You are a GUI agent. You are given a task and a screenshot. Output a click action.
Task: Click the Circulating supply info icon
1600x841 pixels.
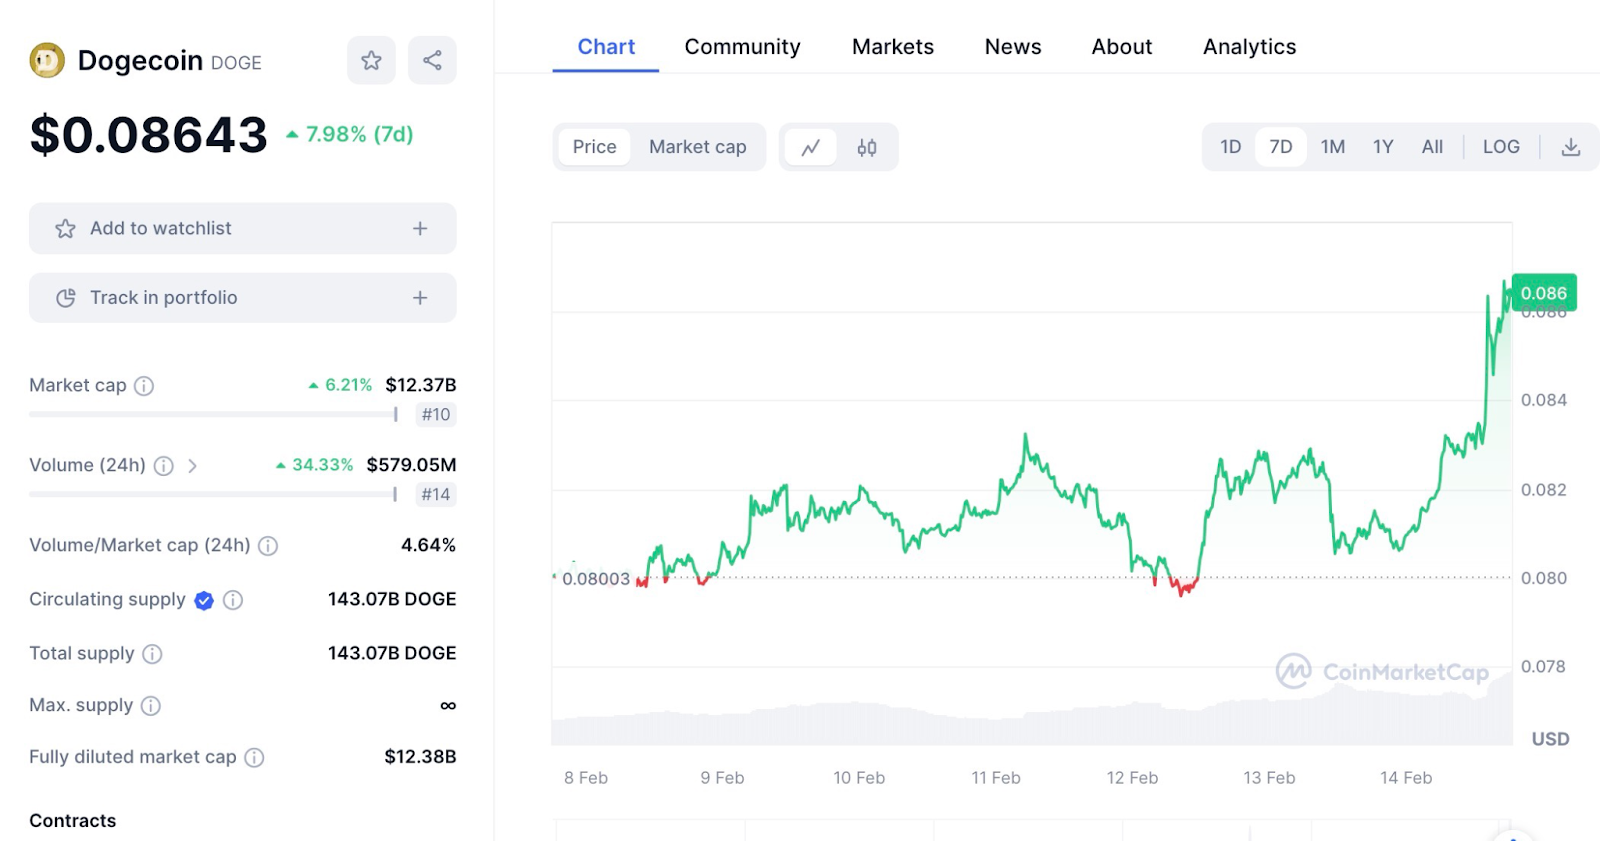(x=233, y=600)
